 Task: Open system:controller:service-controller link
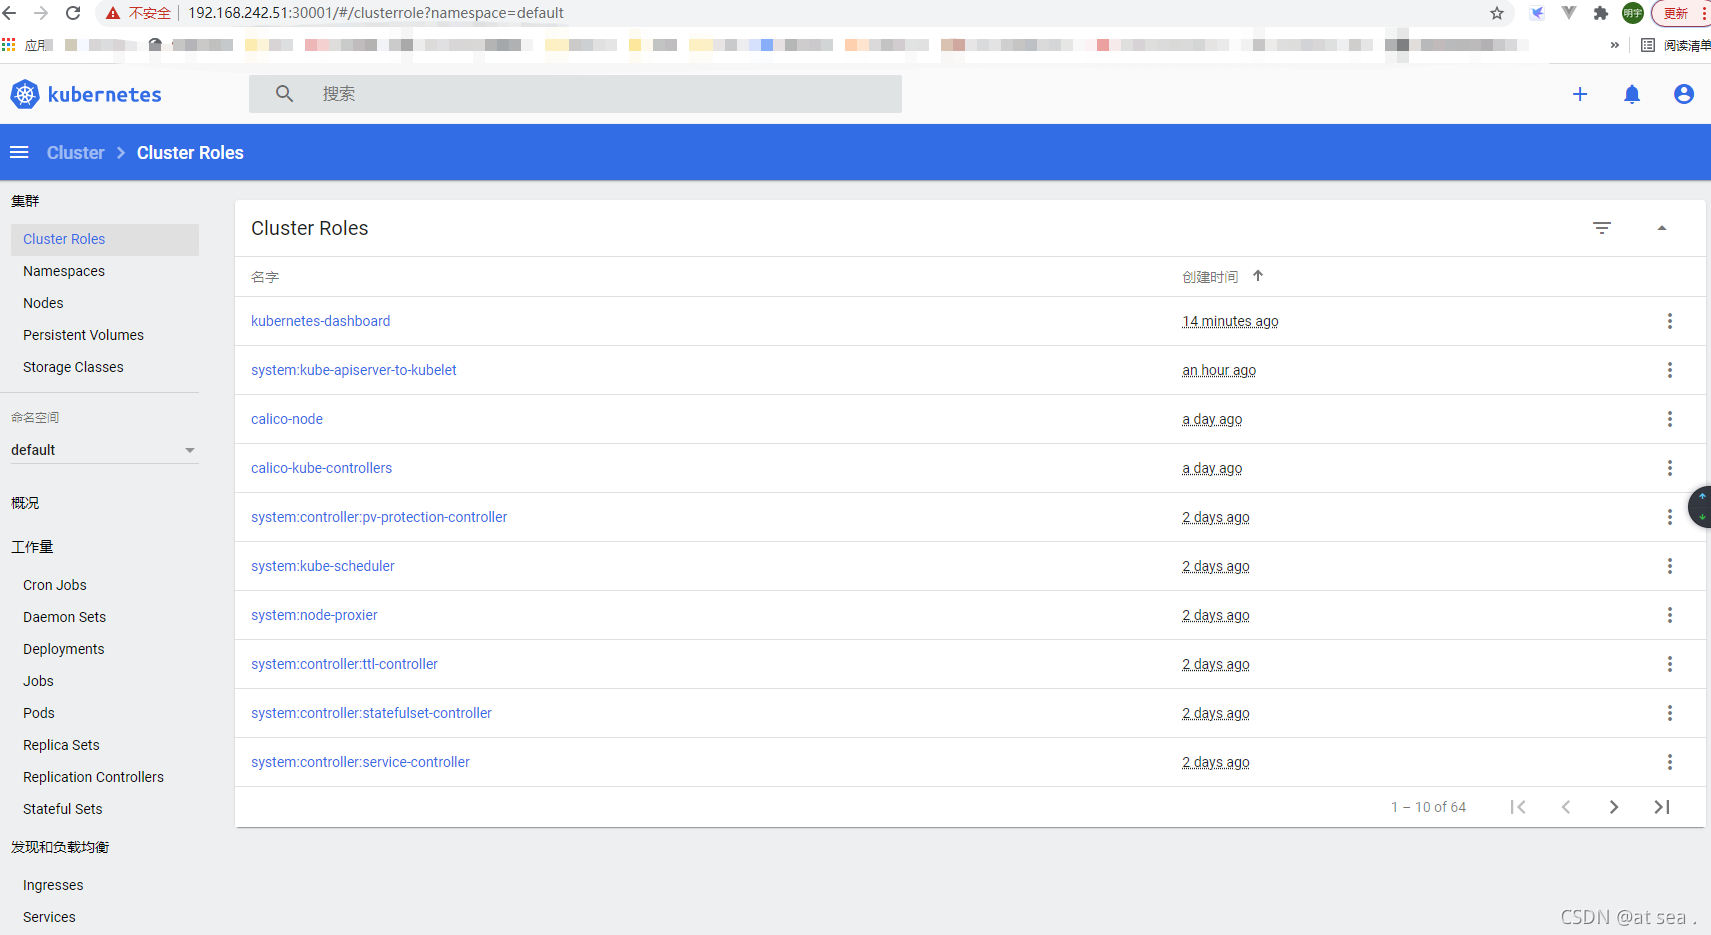point(360,762)
